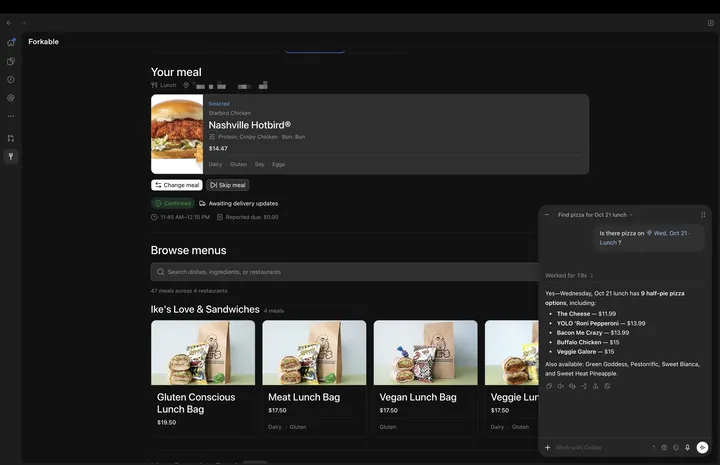Open the Meat Lunch Bag card

coord(315,376)
